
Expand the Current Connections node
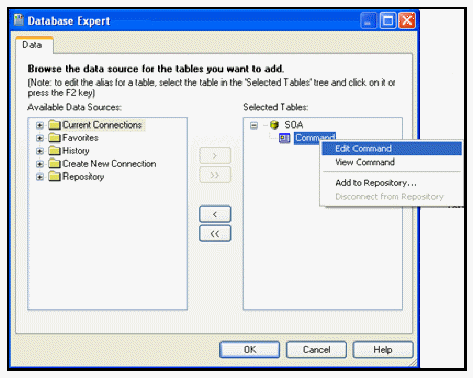pos(40,125)
